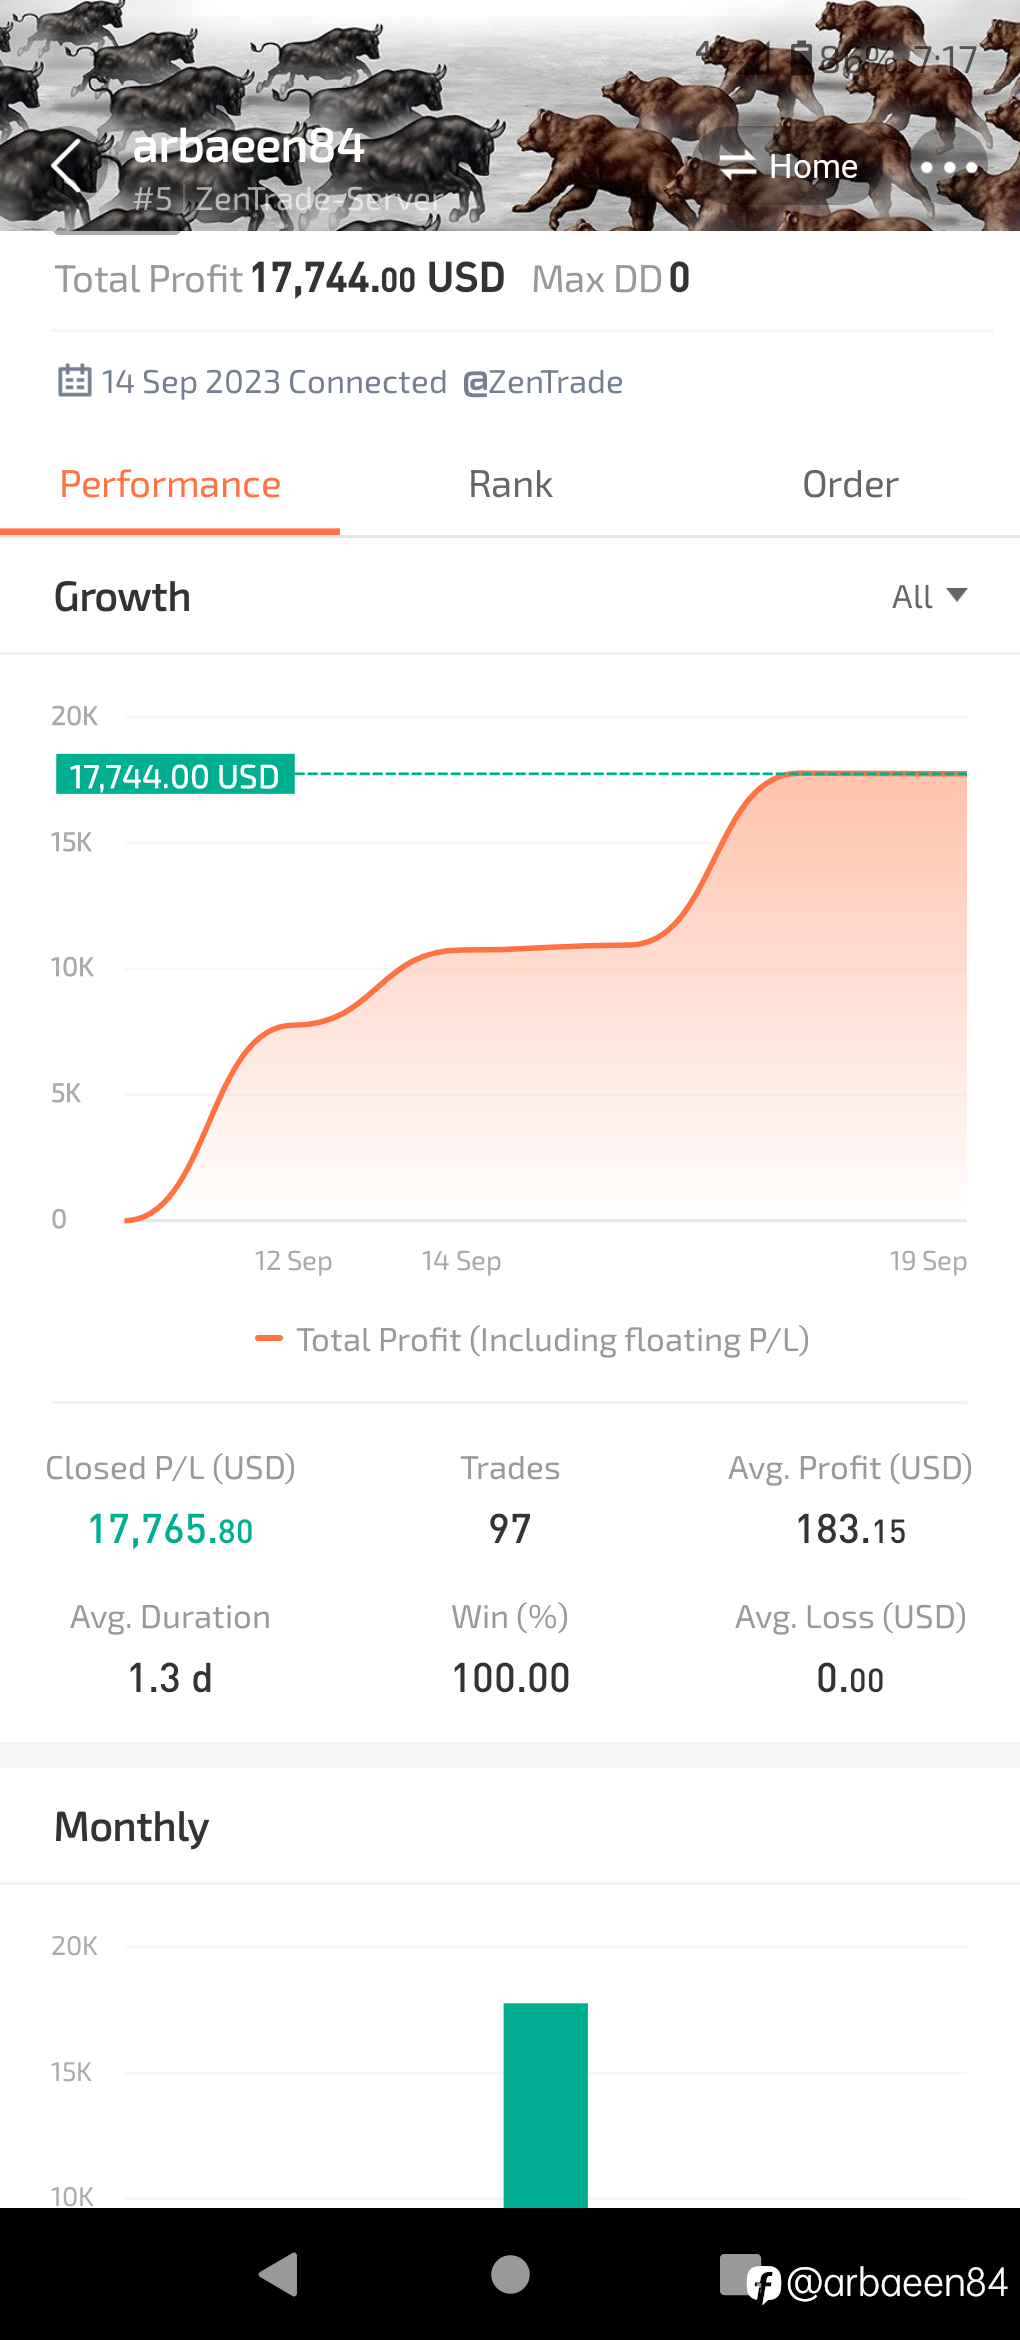Image resolution: width=1020 pixels, height=2340 pixels.
Task: Tap the 17,744.00 USD chart value label
Action: click(x=175, y=775)
